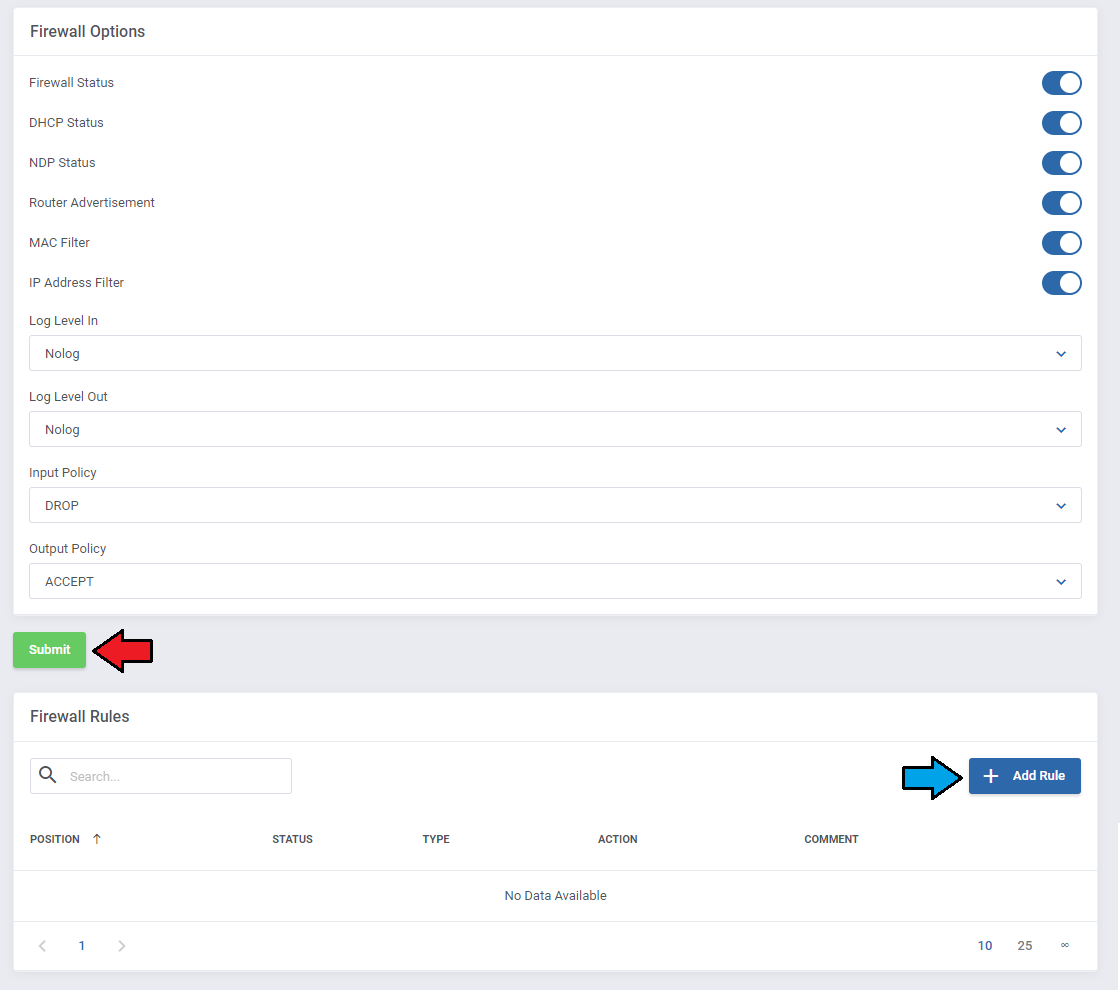Click the green Submit button

49,650
